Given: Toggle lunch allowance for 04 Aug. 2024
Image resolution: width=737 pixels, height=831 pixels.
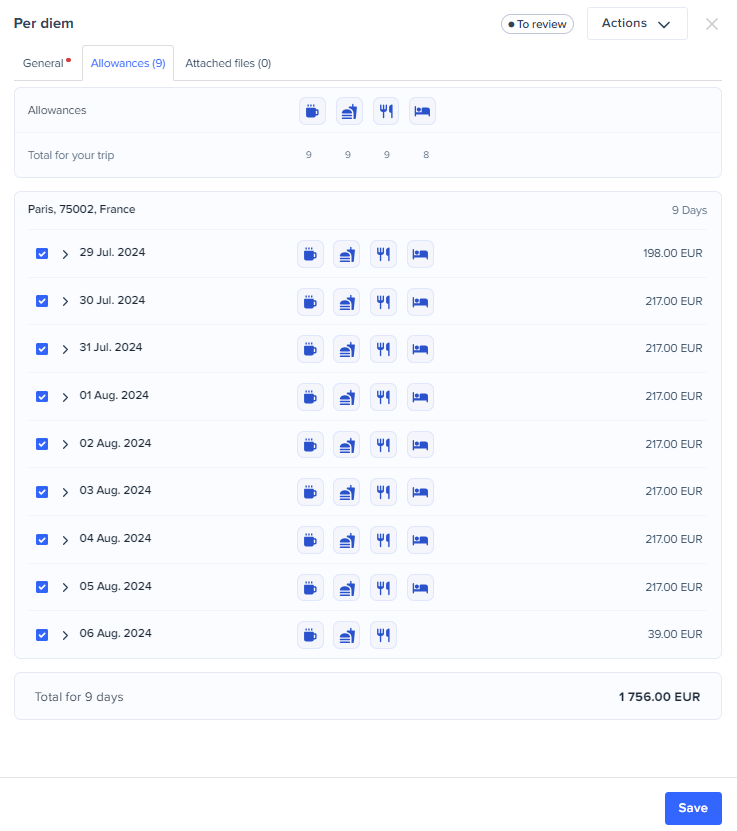Looking at the screenshot, I should coord(347,540).
